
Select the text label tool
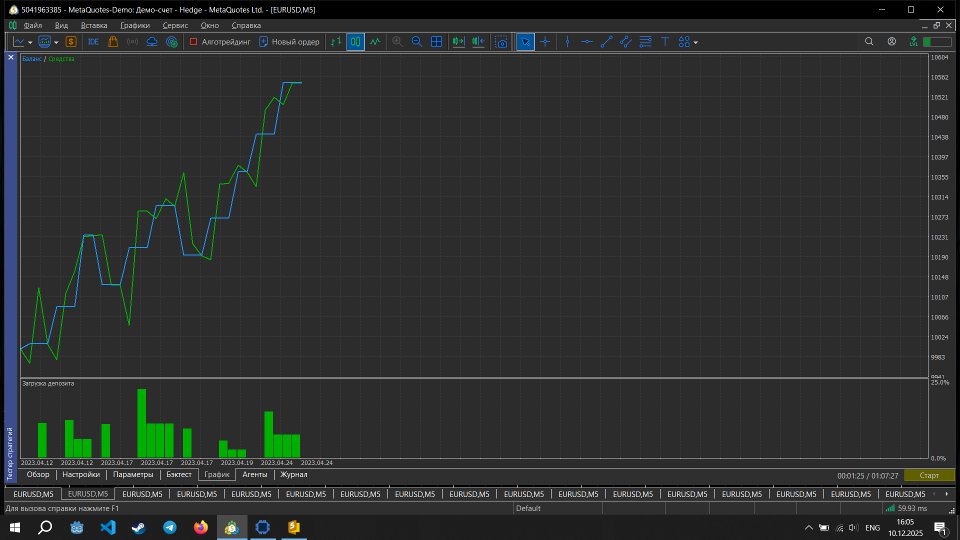(x=665, y=42)
